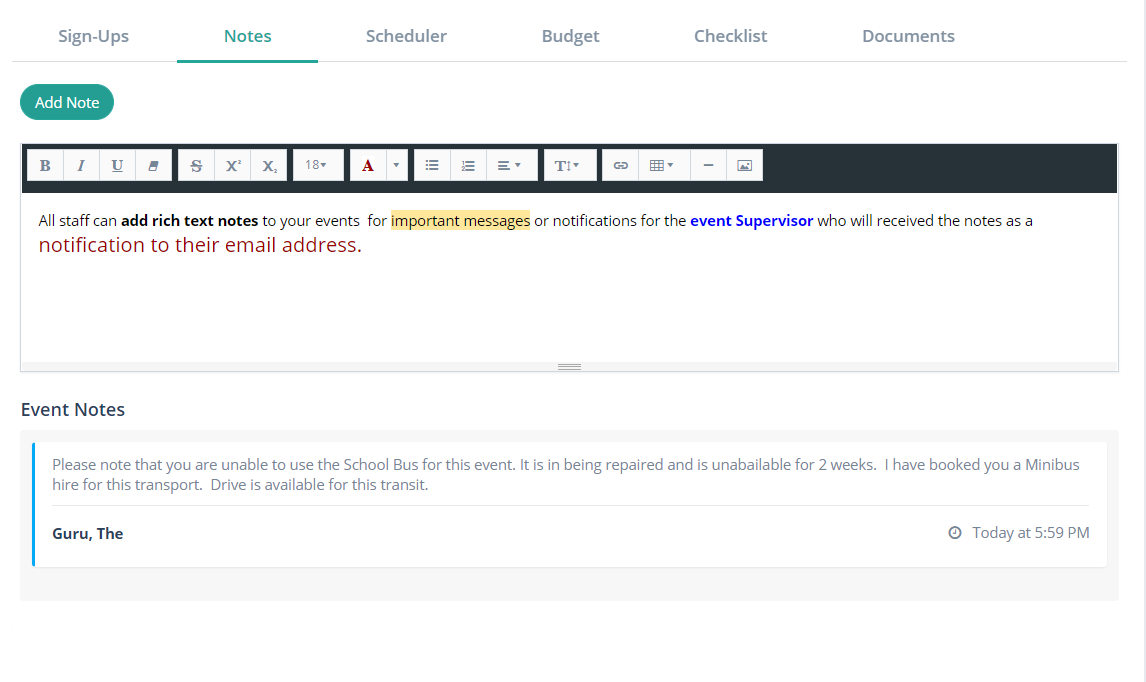Click the 'Today at 5:59 PM' timestamp

coord(1031,533)
